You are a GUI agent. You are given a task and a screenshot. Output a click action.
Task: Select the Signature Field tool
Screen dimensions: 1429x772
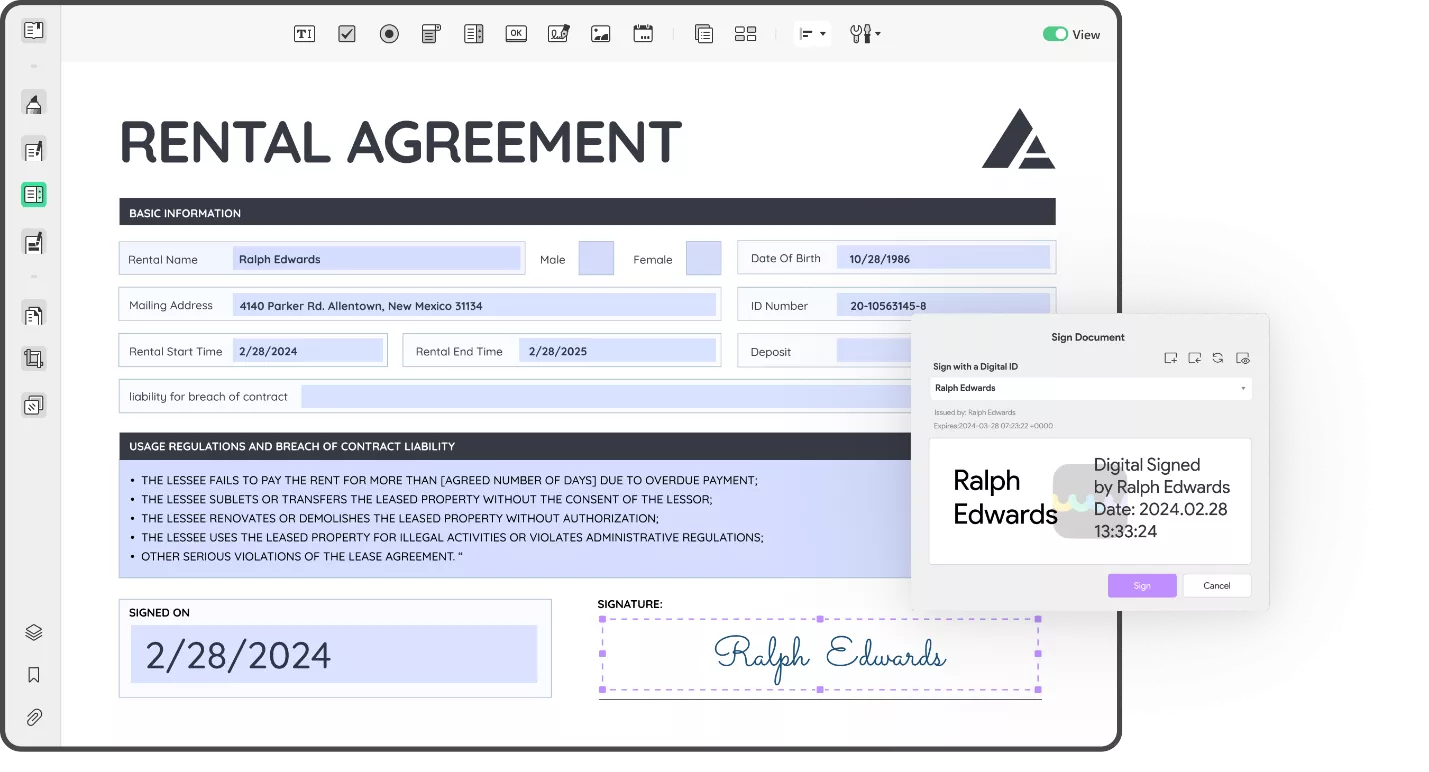coord(558,33)
